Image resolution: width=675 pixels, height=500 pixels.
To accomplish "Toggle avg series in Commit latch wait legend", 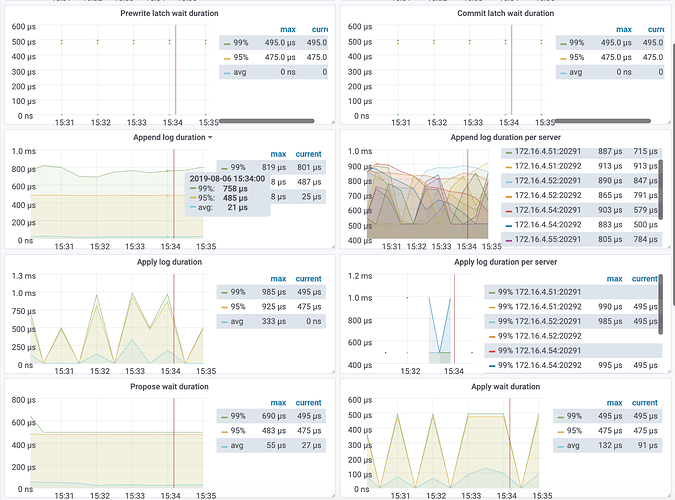I will pyautogui.click(x=576, y=72).
